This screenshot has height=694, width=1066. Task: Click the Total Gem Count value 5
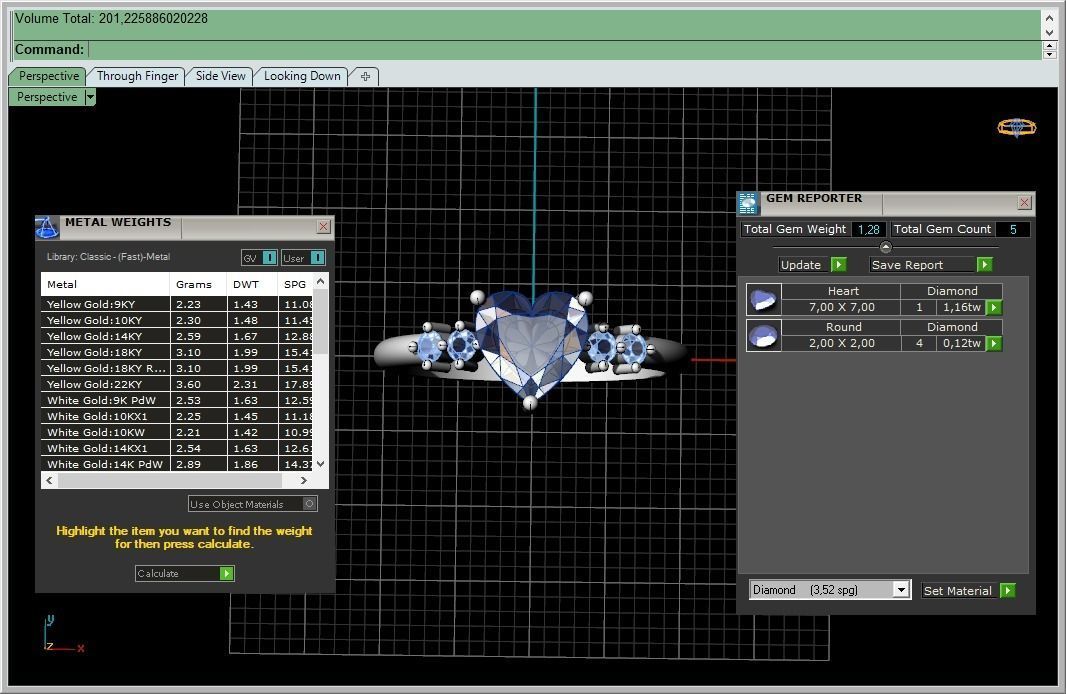pyautogui.click(x=1013, y=230)
